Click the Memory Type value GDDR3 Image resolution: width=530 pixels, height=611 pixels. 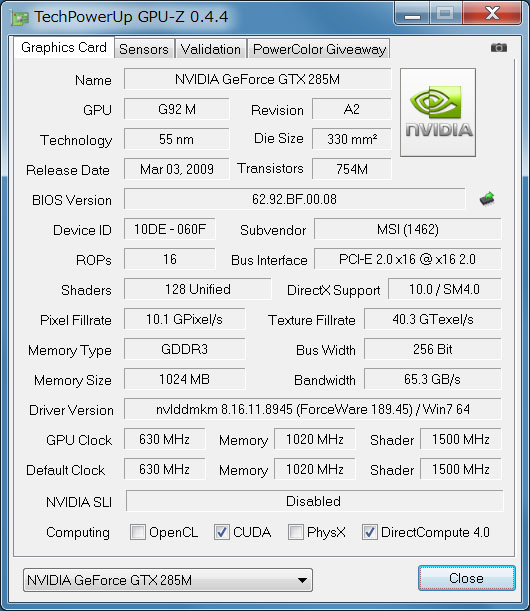click(x=185, y=349)
